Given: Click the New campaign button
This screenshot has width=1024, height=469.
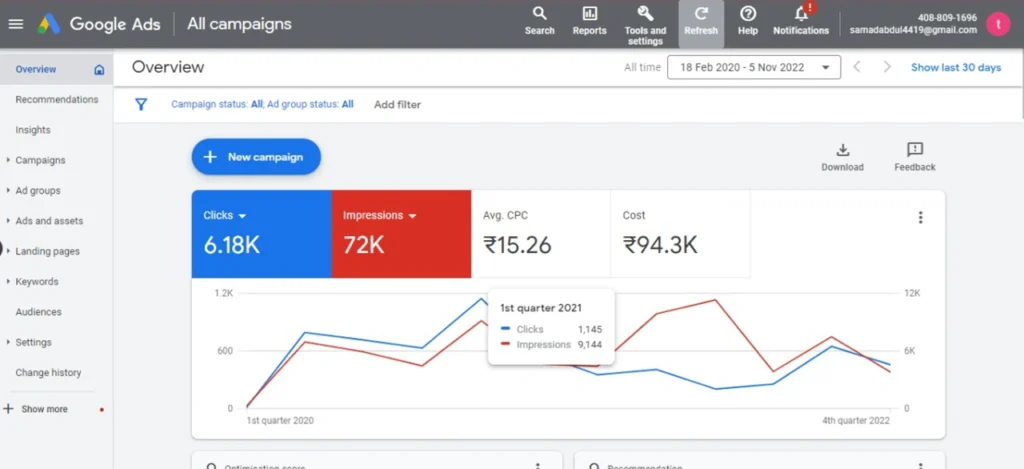Looking at the screenshot, I should pyautogui.click(x=255, y=157).
